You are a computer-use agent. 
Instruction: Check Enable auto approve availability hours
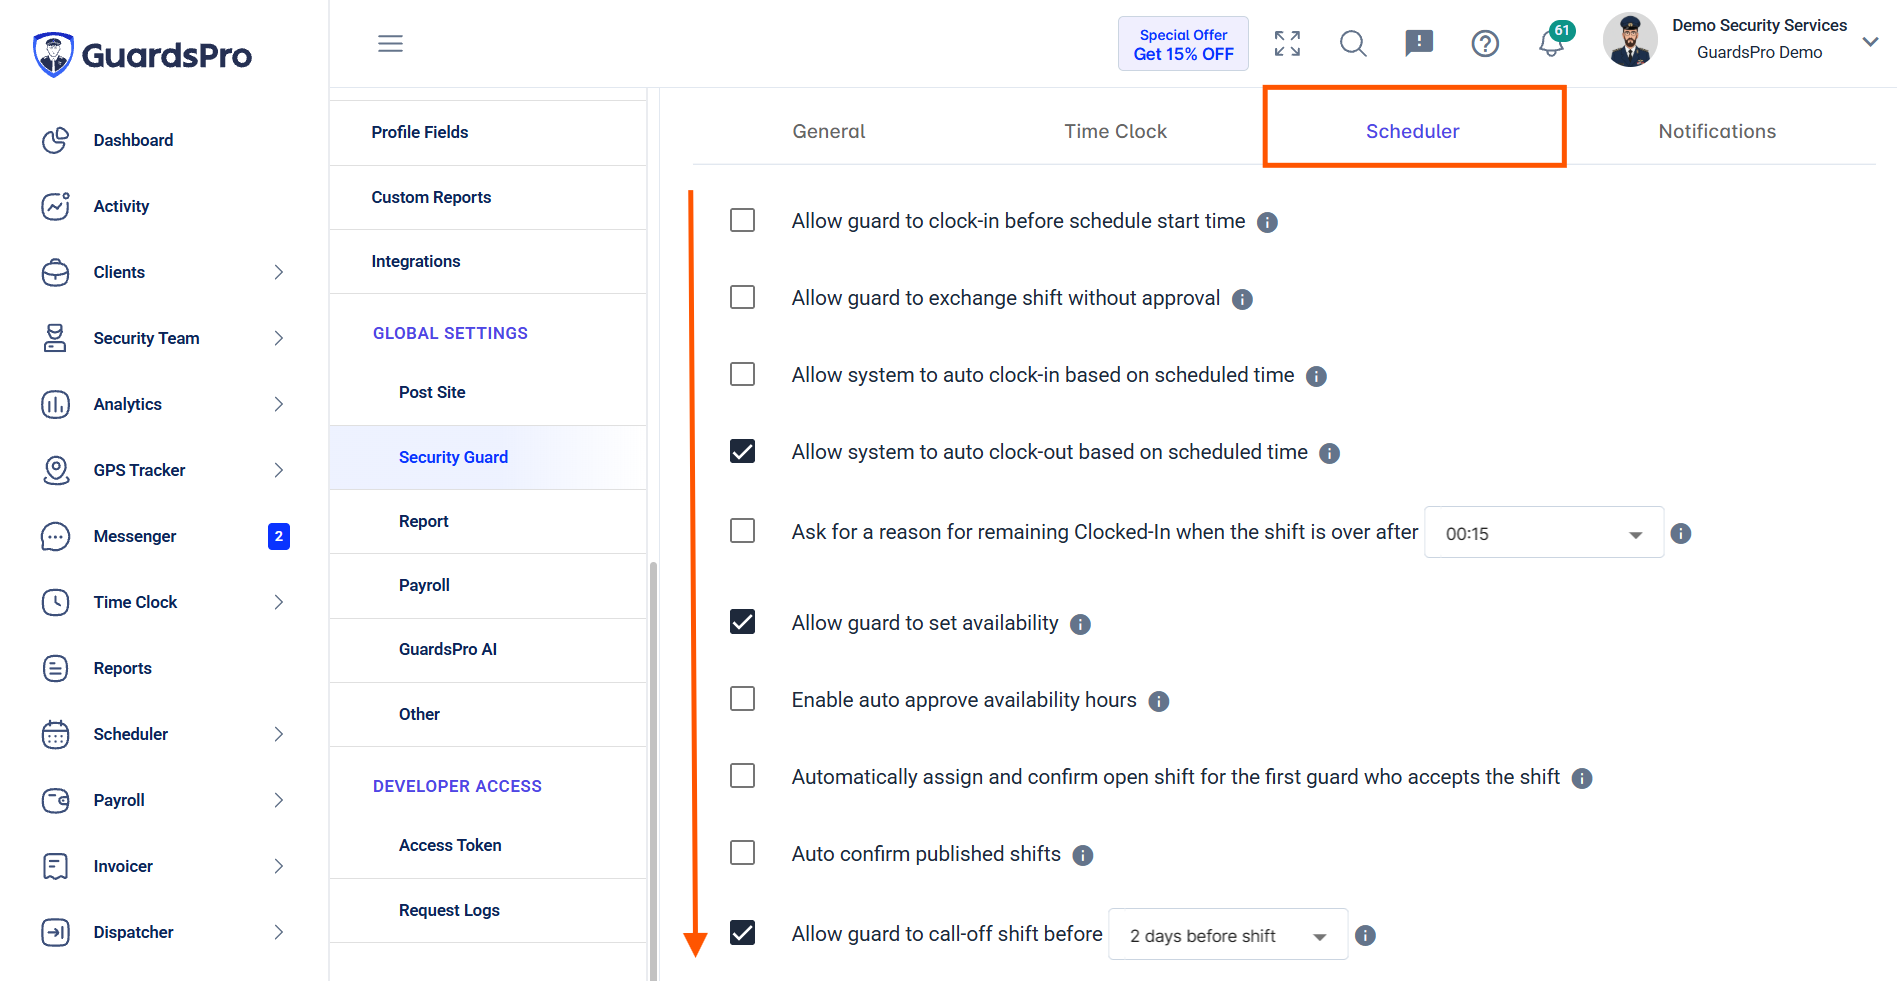742,698
